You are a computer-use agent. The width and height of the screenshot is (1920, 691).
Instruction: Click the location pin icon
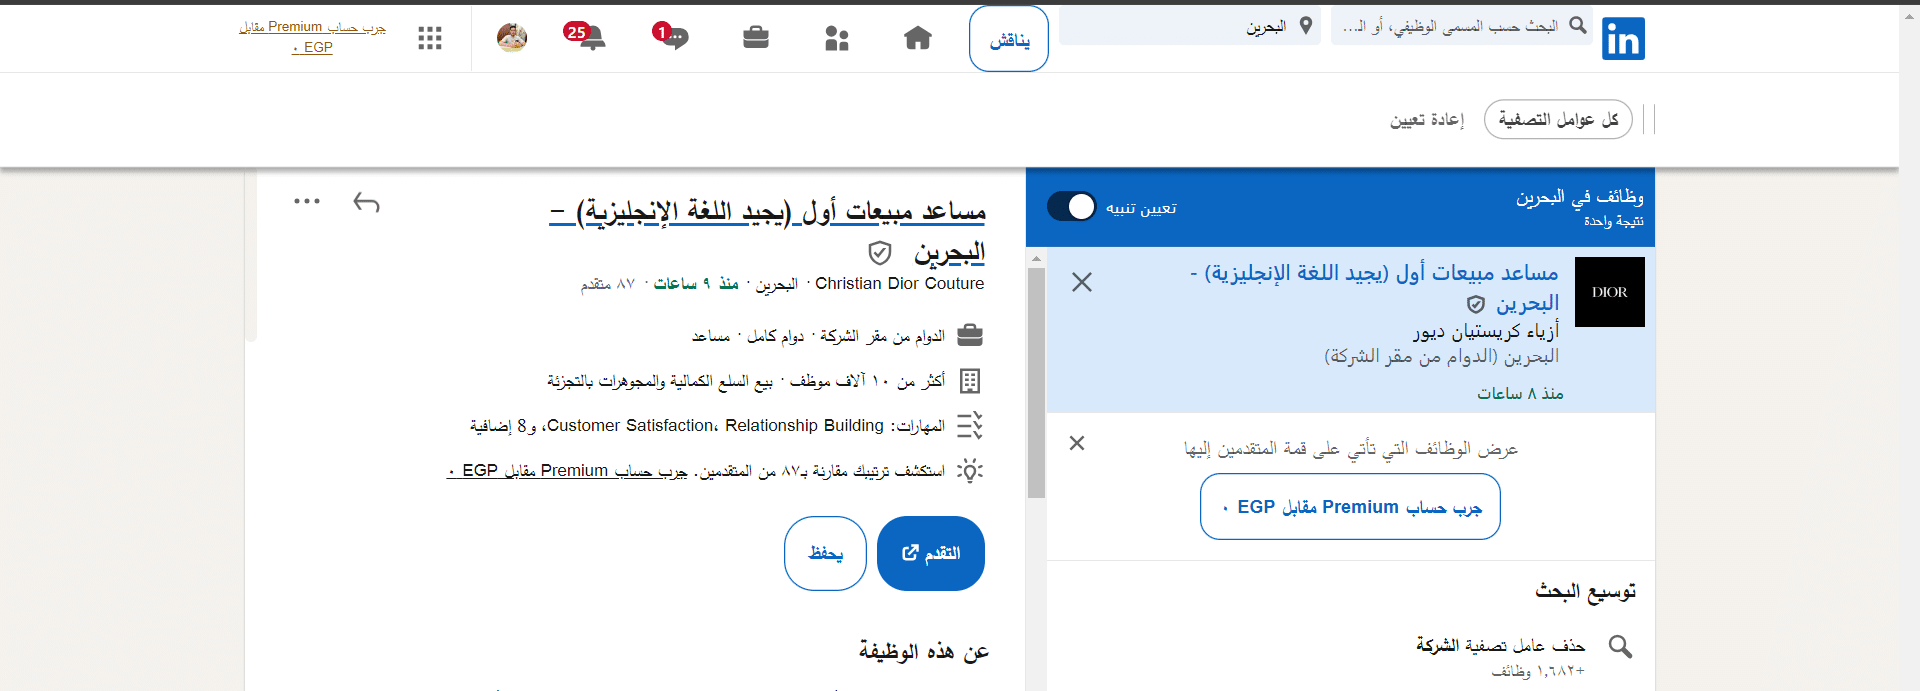(1306, 26)
